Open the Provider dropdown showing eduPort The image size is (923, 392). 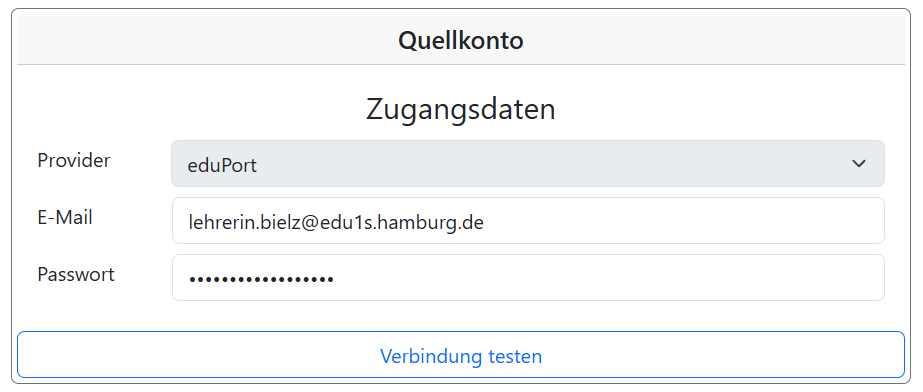(527, 164)
